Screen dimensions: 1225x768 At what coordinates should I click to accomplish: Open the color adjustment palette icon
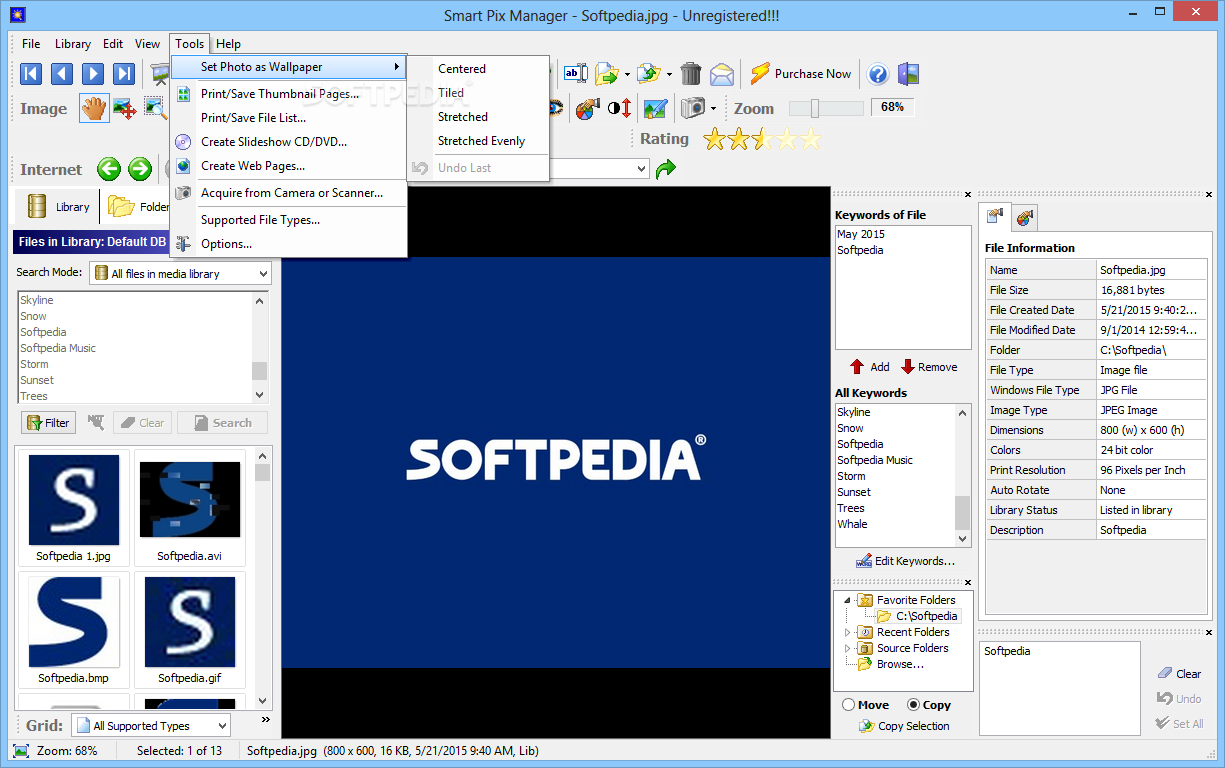(x=588, y=108)
